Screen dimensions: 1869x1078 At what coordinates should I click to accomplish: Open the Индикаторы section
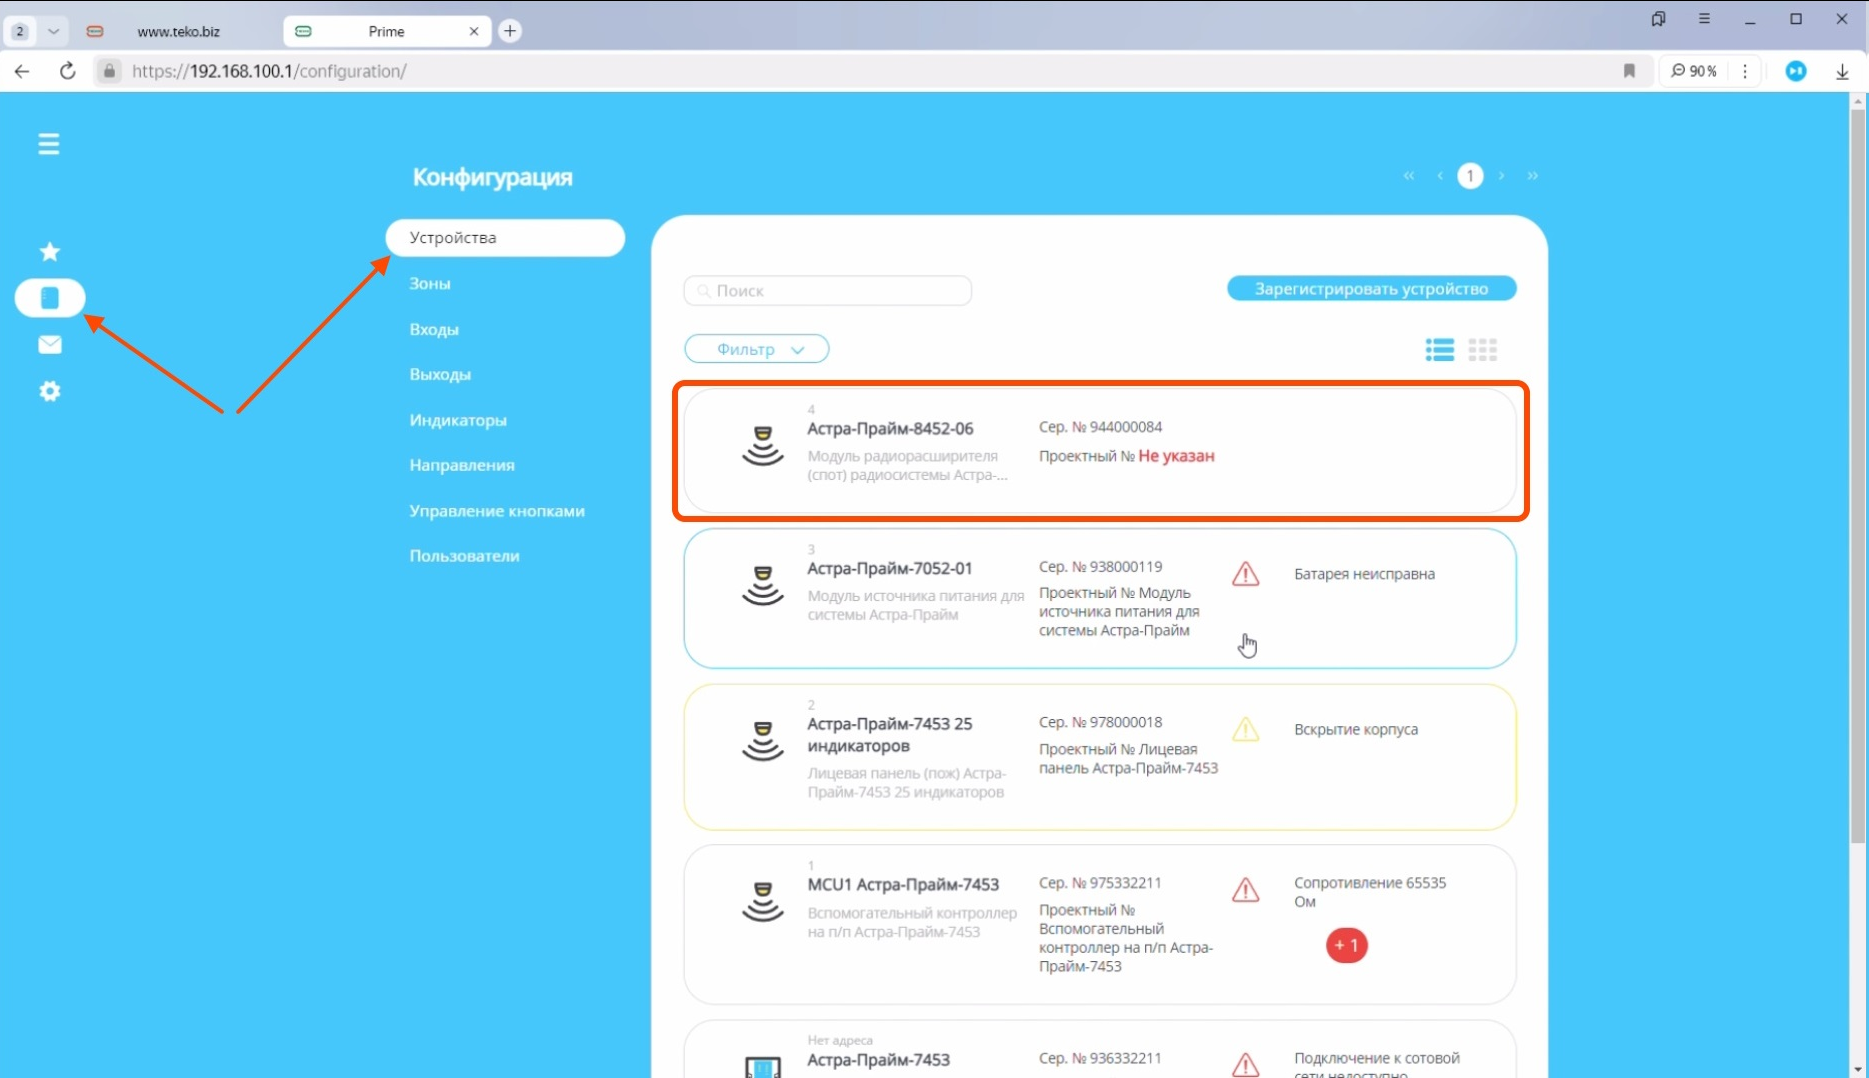coord(458,420)
